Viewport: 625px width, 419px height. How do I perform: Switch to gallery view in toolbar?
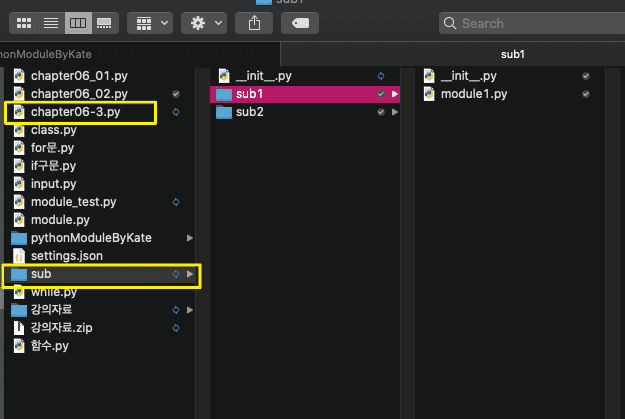coord(104,22)
